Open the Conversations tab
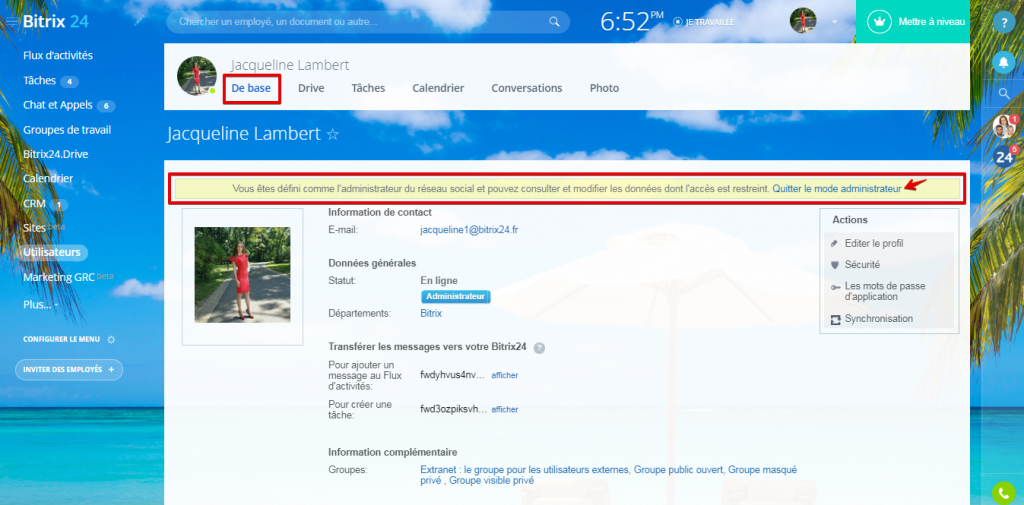Viewport: 1024px width, 505px height. point(526,88)
